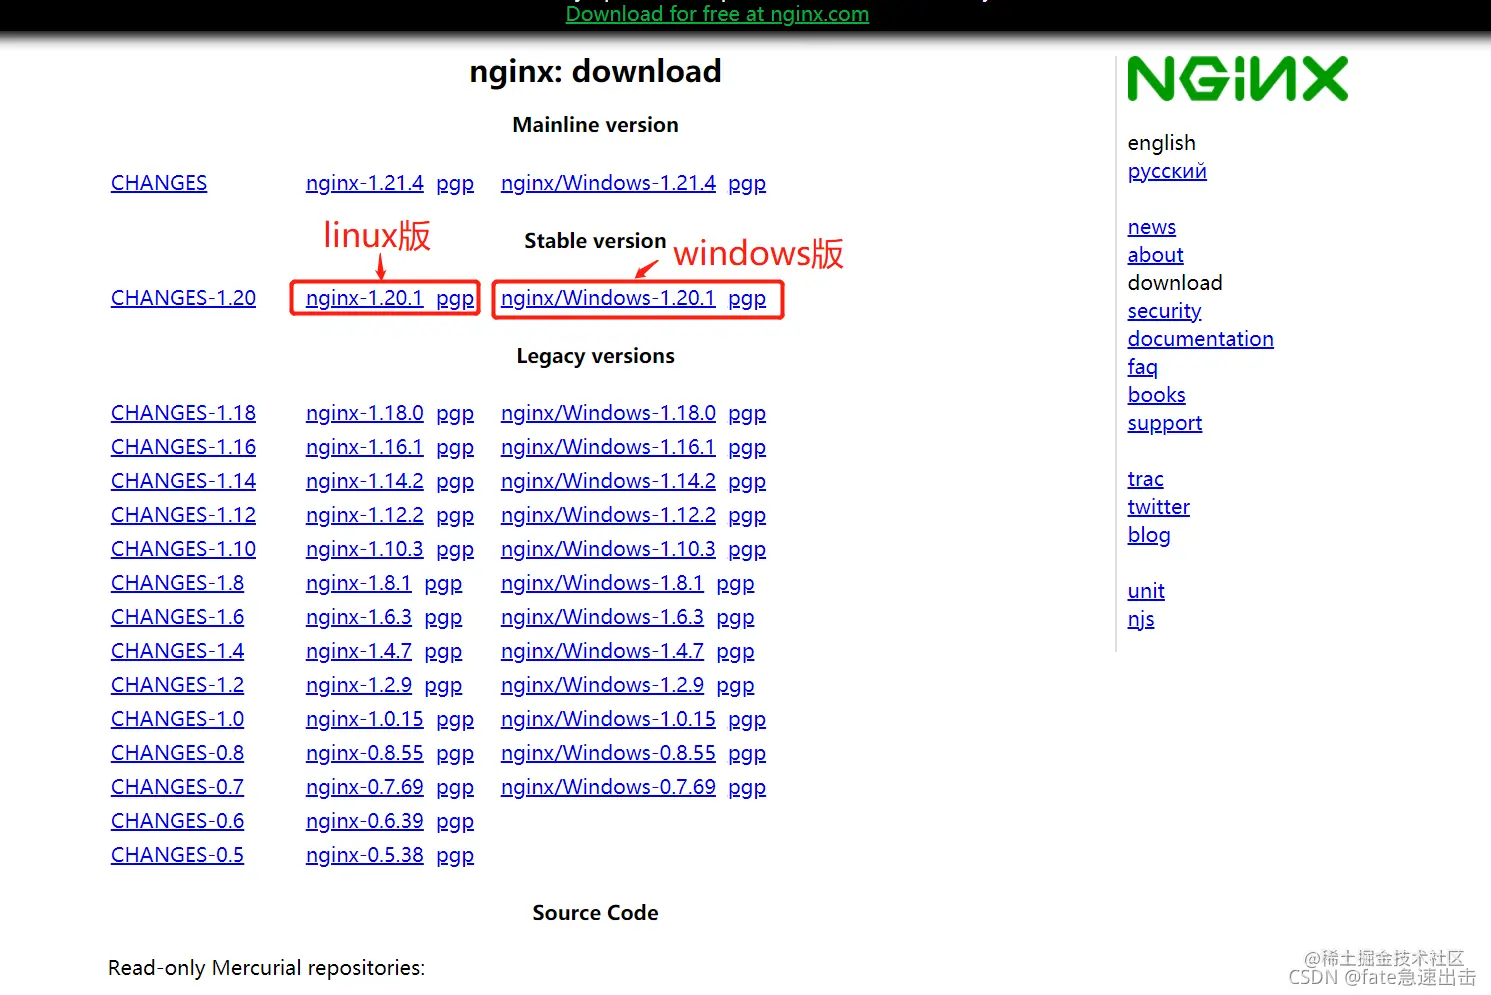The height and width of the screenshot is (995, 1491).
Task: Open CHANGES-1.2 link
Action: click(177, 685)
